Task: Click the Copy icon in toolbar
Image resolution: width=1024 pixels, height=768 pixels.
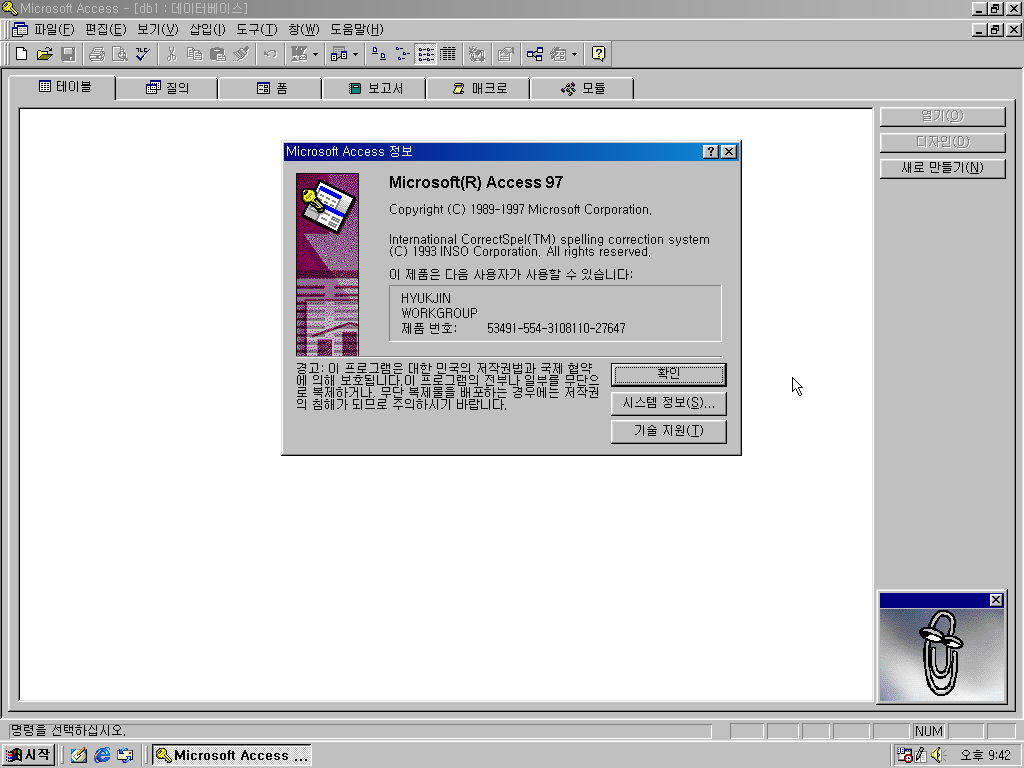Action: [195, 54]
